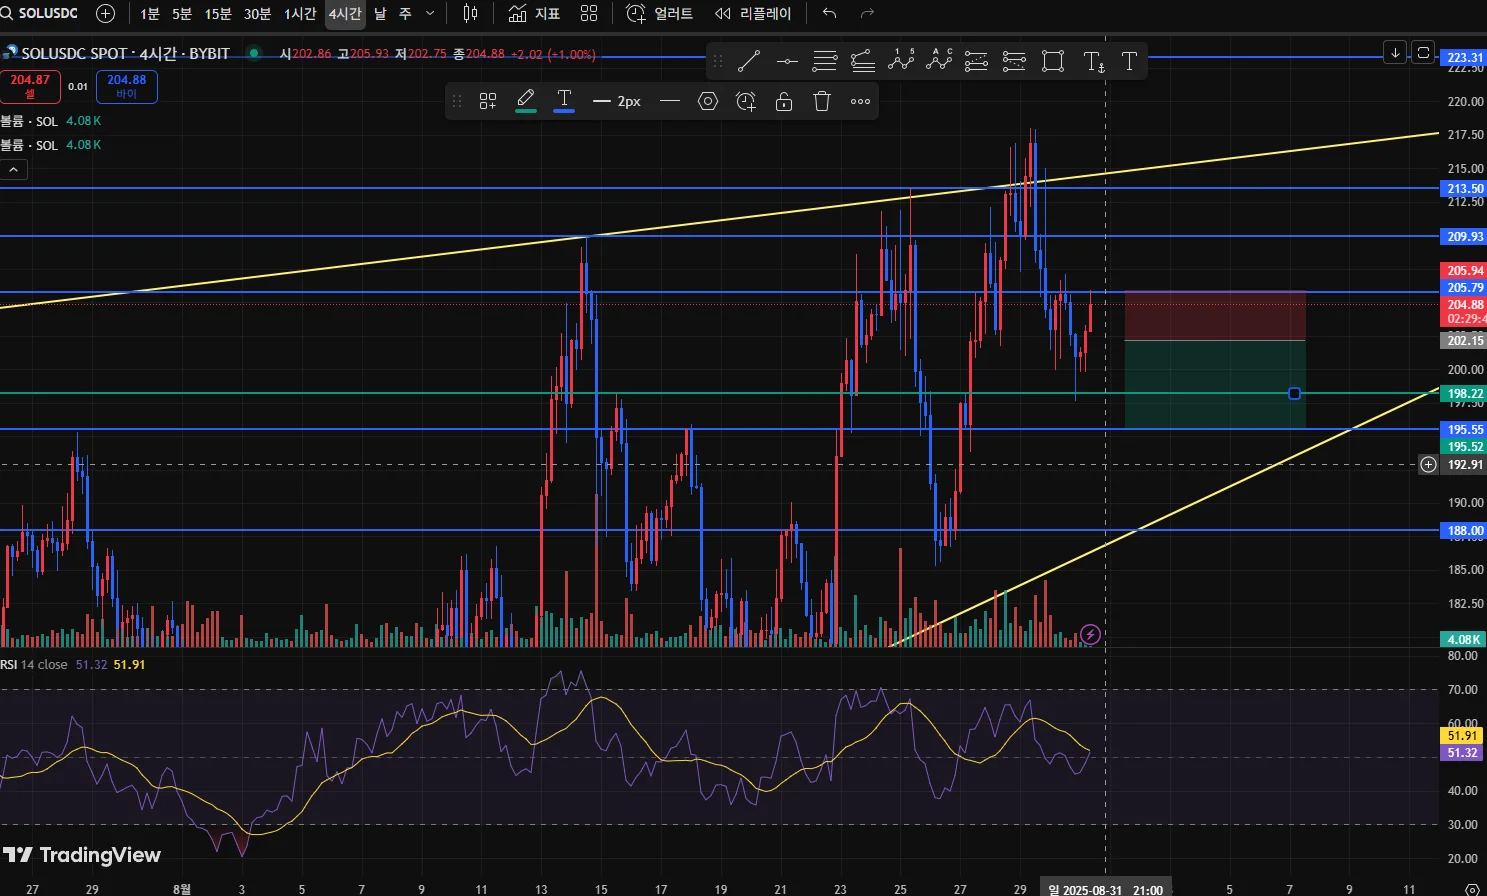Select the green line handle at 198.22
The height and width of the screenshot is (896, 1487).
click(1294, 394)
